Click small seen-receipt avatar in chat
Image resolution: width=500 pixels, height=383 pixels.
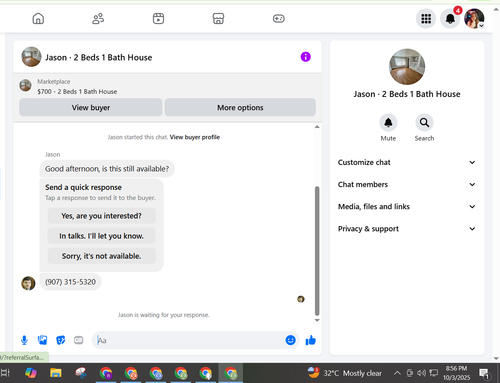(x=301, y=299)
